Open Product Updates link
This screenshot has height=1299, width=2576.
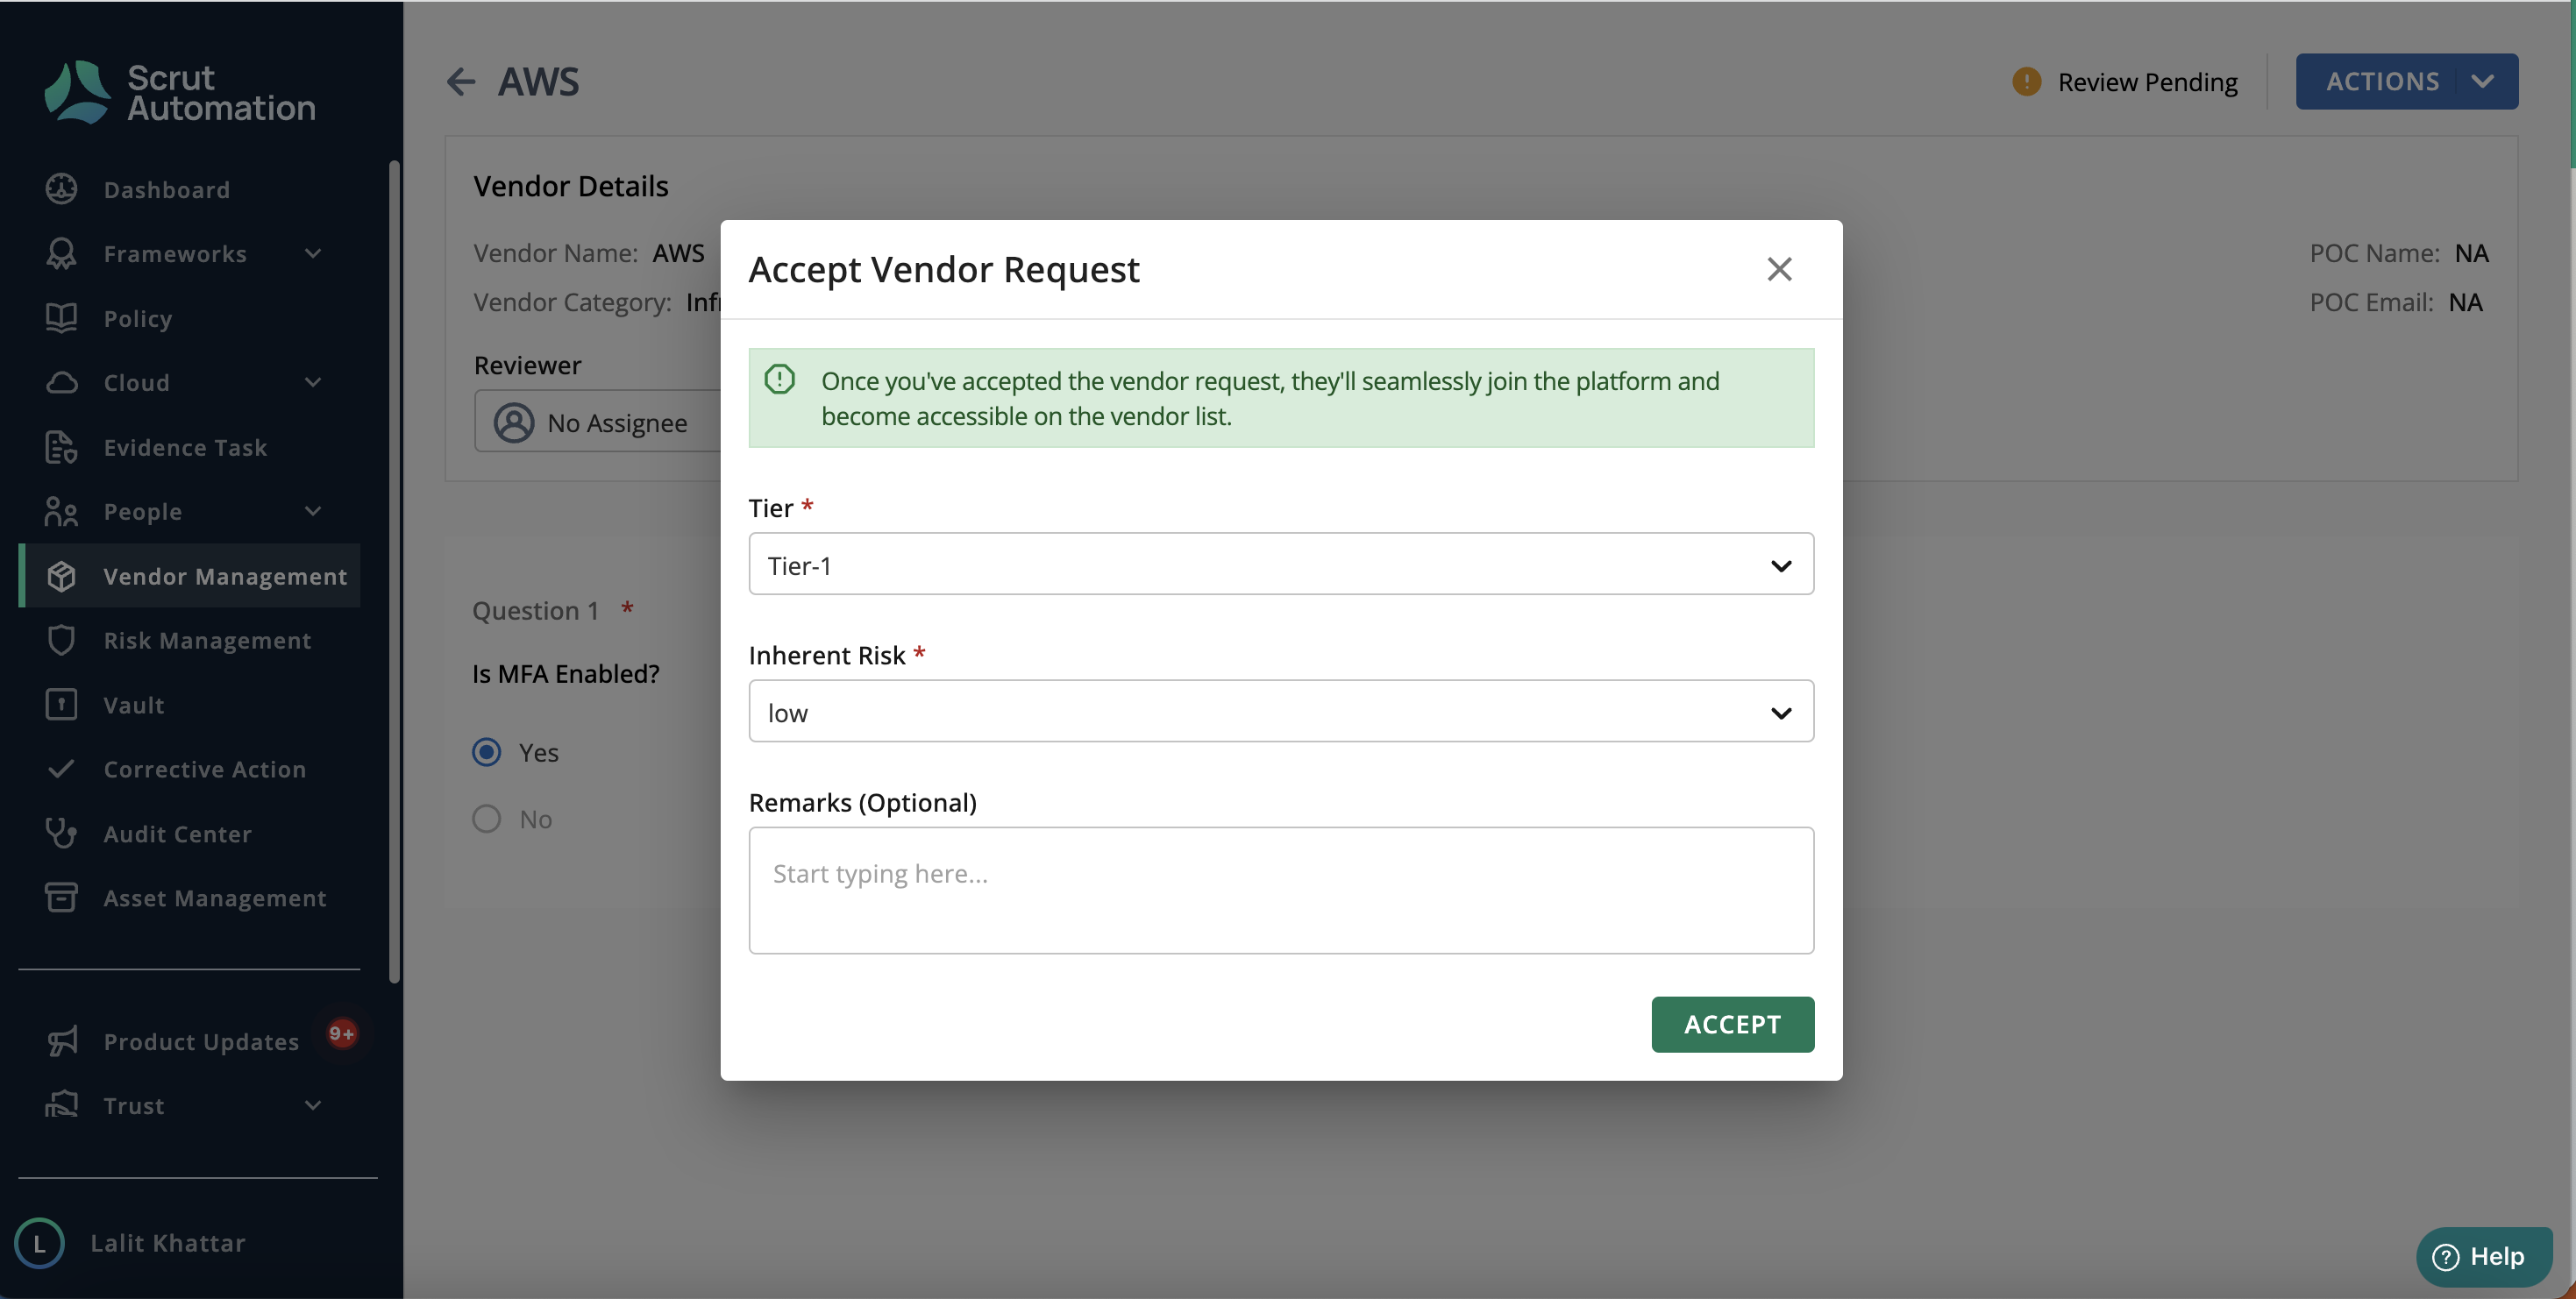click(x=201, y=1041)
